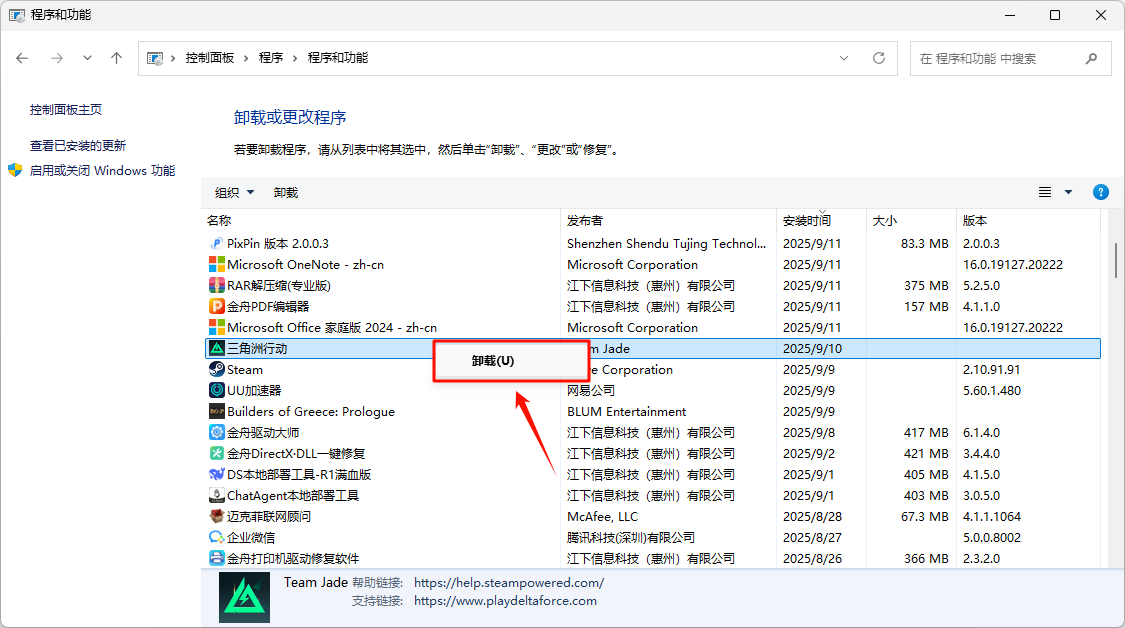The height and width of the screenshot is (628, 1125).
Task: Click the vertical scrollbar thumb of the list
Action: [x=1116, y=261]
